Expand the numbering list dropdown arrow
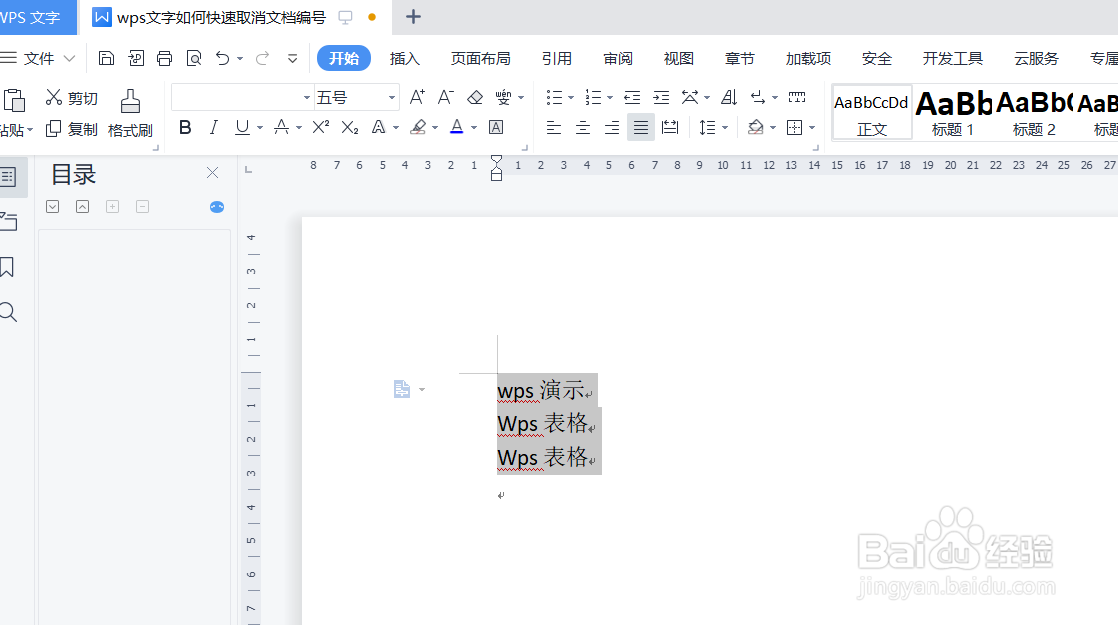The height and width of the screenshot is (625, 1118). click(x=610, y=98)
